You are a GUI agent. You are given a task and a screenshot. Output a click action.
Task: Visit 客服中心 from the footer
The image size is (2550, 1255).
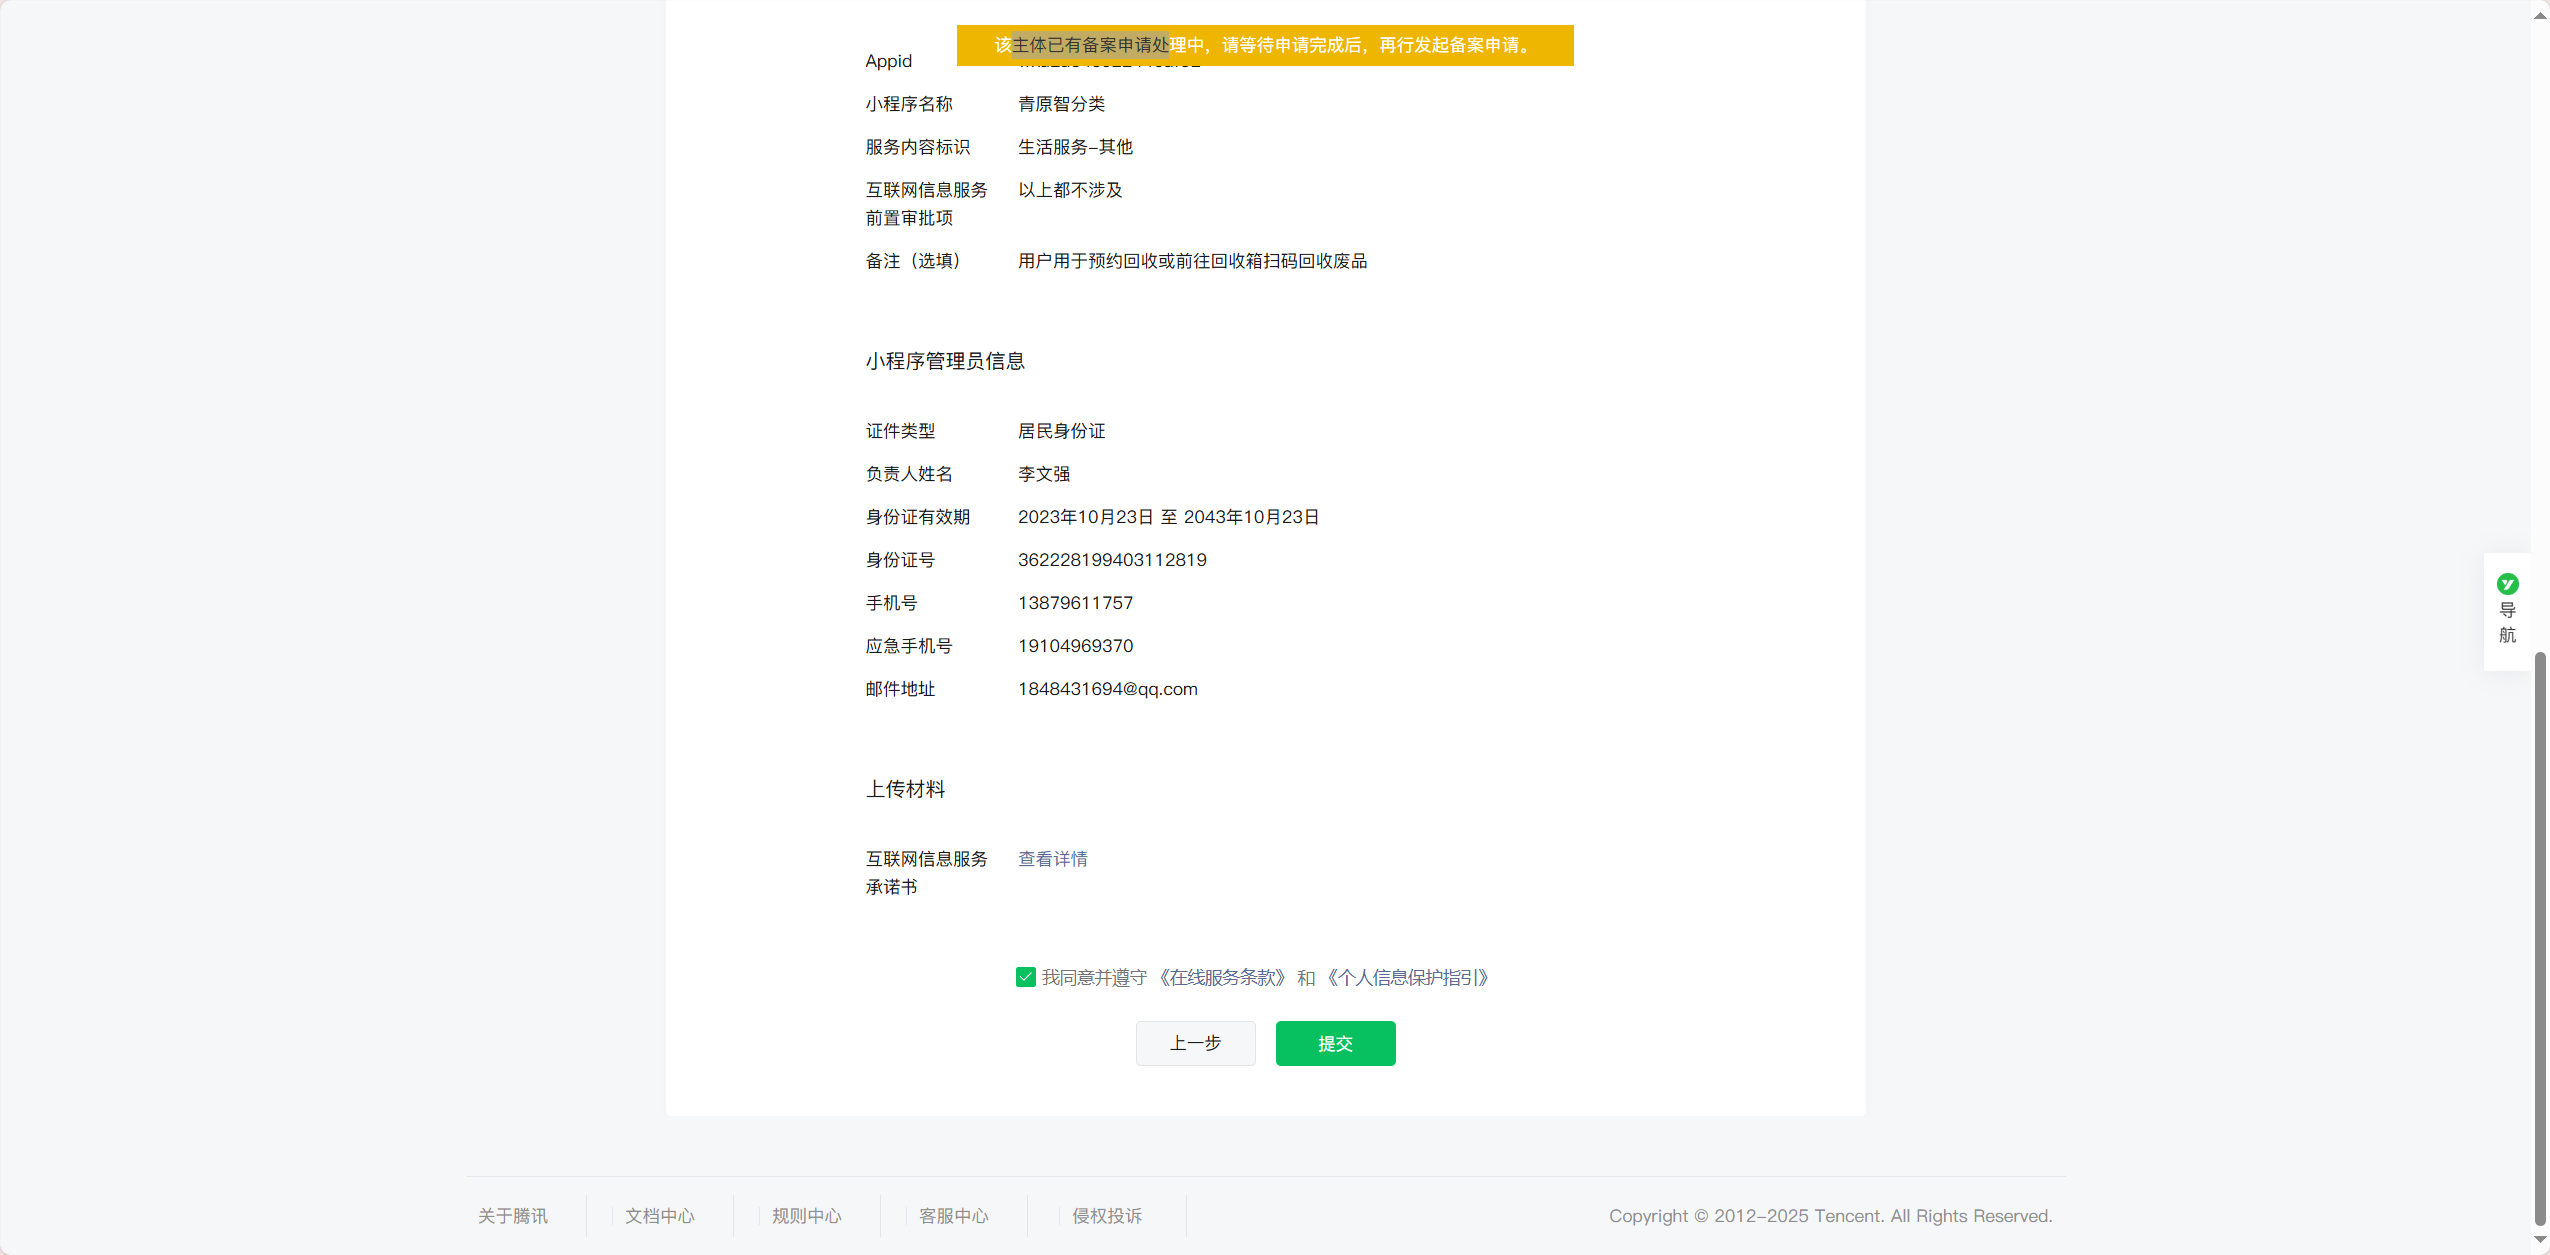[953, 1216]
